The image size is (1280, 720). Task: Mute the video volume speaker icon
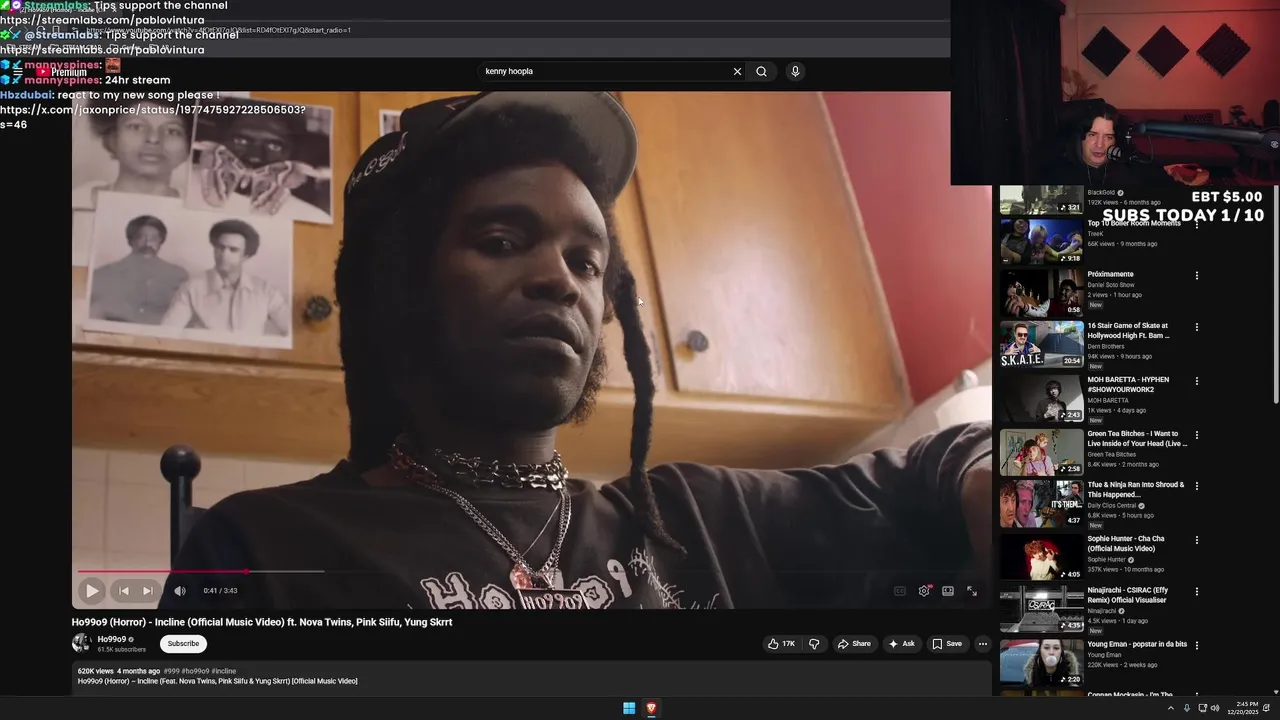[x=180, y=591]
